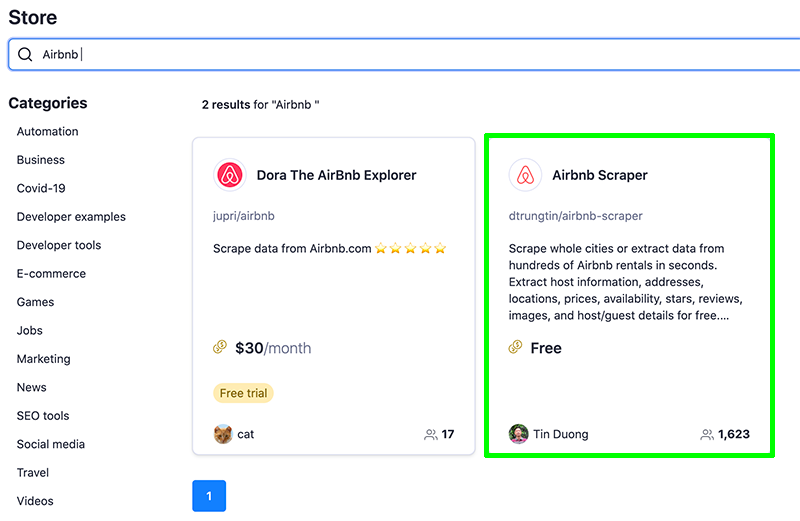Click coin icon beside Free
This screenshot has height=521, width=800.
[x=515, y=347]
